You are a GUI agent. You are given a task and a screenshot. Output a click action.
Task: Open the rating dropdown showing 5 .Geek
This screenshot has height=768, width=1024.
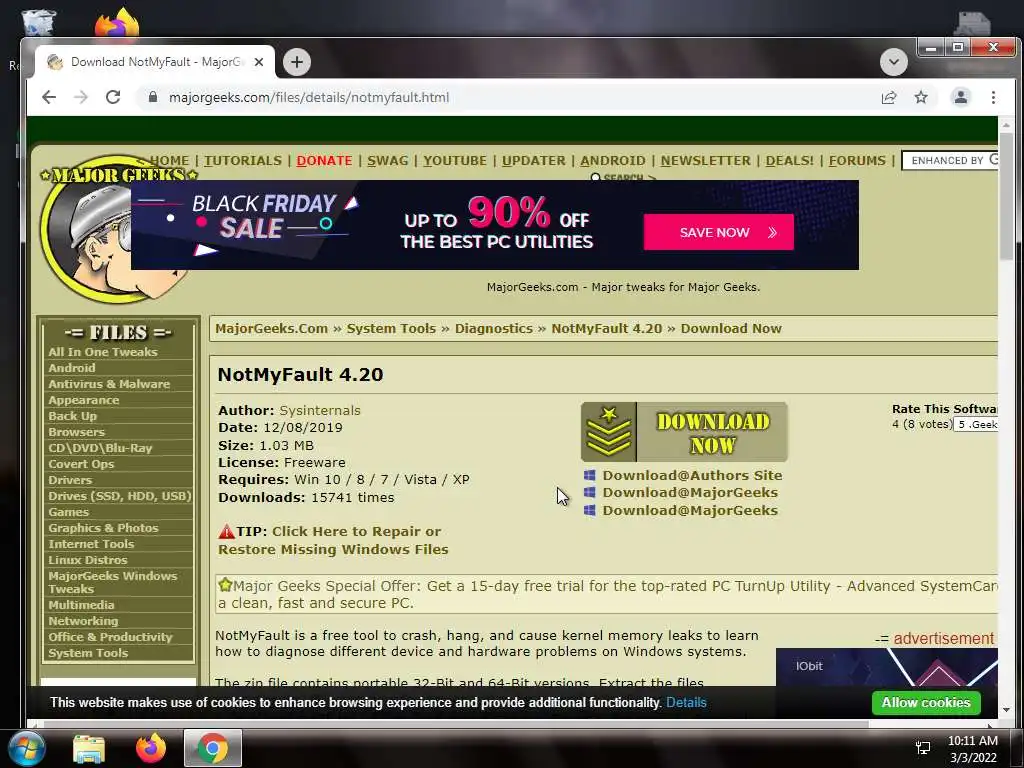click(x=976, y=424)
